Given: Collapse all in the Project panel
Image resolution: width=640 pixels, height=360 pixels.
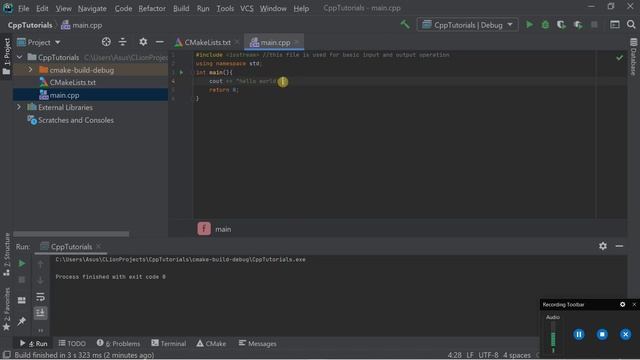Looking at the screenshot, I should pos(122,42).
